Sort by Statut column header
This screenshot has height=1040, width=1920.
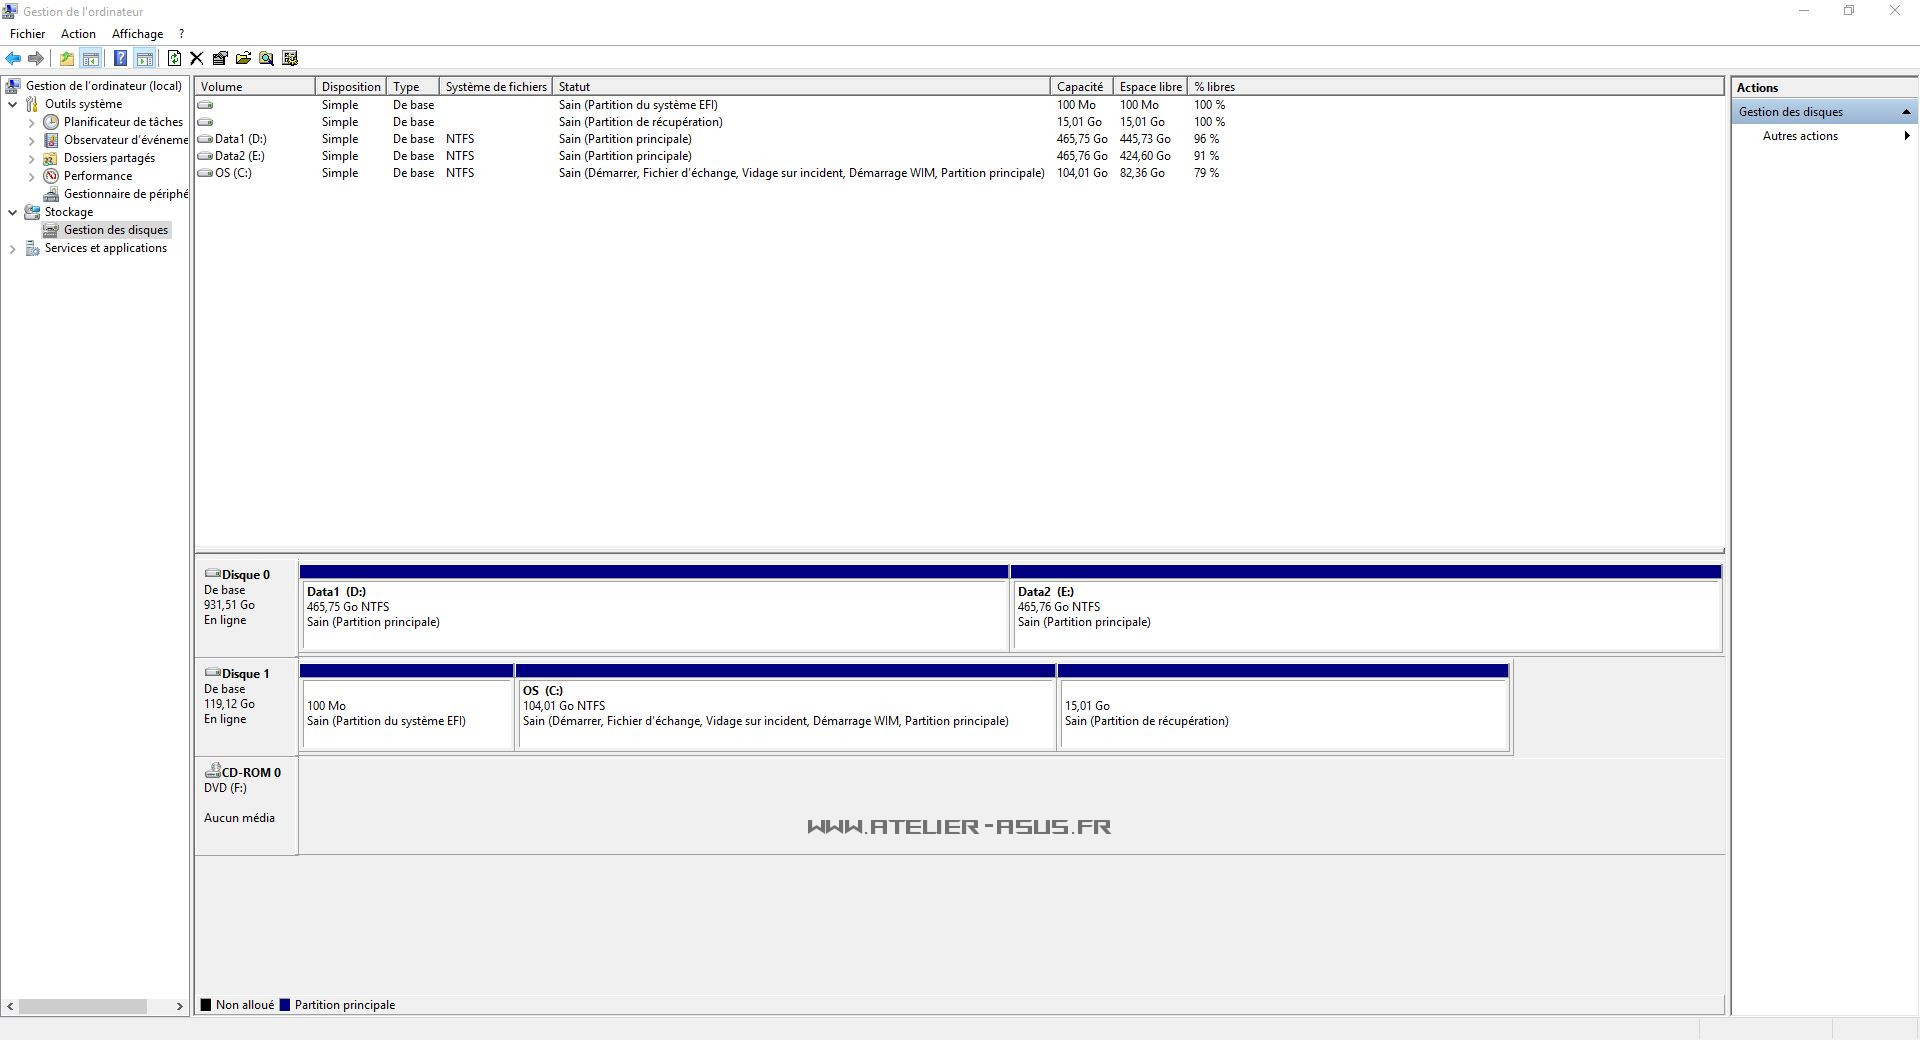pyautogui.click(x=801, y=87)
